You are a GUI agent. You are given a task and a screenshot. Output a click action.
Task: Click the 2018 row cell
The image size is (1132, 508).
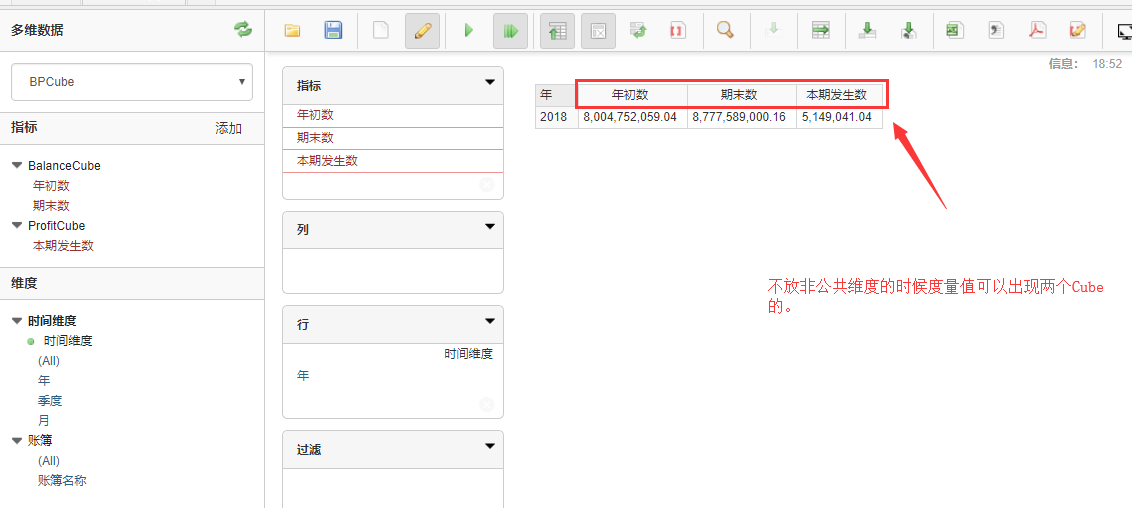point(557,117)
